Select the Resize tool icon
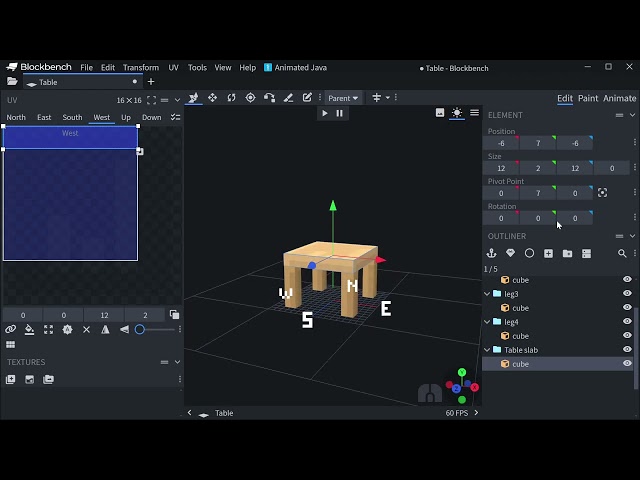This screenshot has height=480, width=640. [x=212, y=98]
